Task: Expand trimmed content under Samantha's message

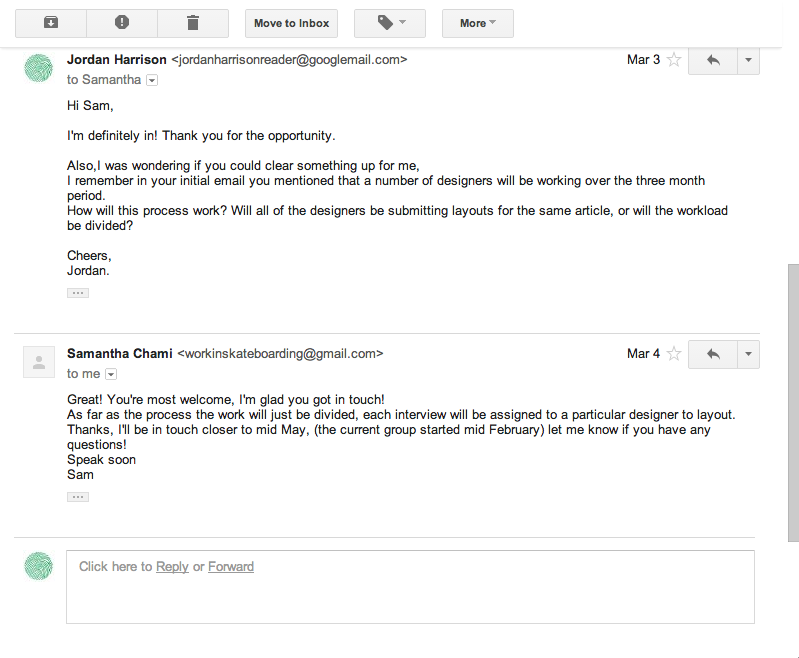Action: 78,497
